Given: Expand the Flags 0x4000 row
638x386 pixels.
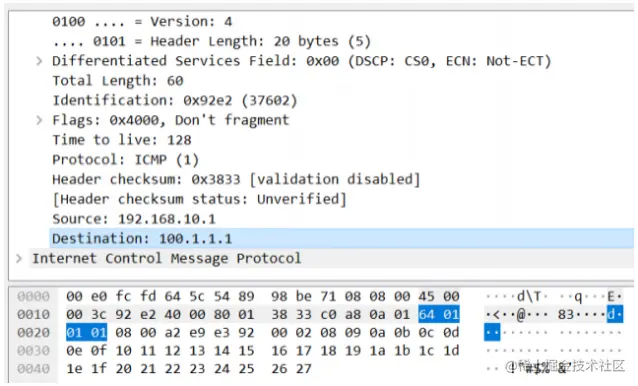Looking at the screenshot, I should (x=39, y=120).
